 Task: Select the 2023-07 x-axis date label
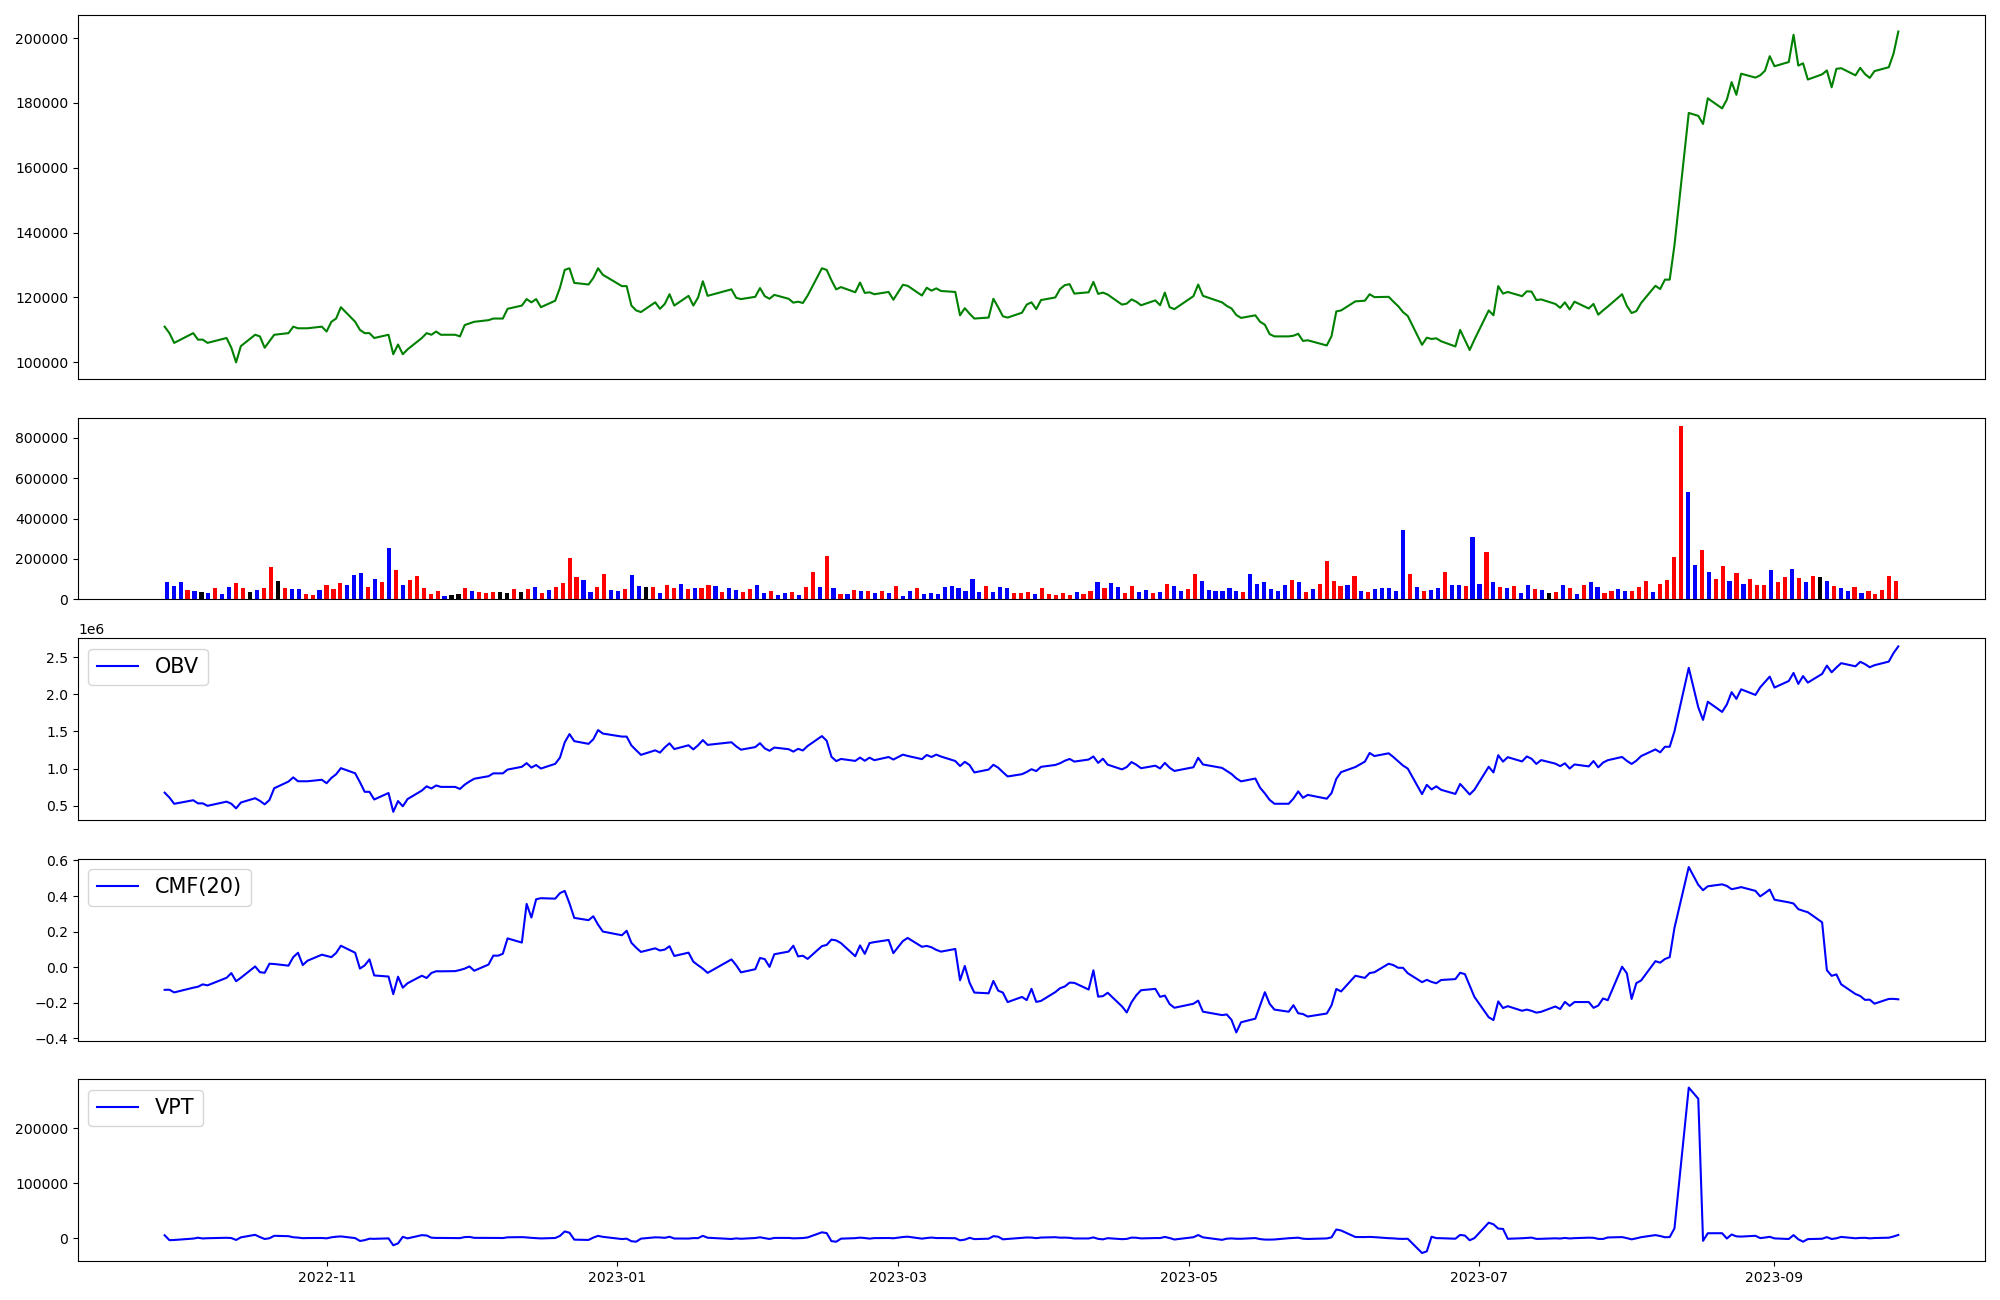[x=1479, y=1277]
